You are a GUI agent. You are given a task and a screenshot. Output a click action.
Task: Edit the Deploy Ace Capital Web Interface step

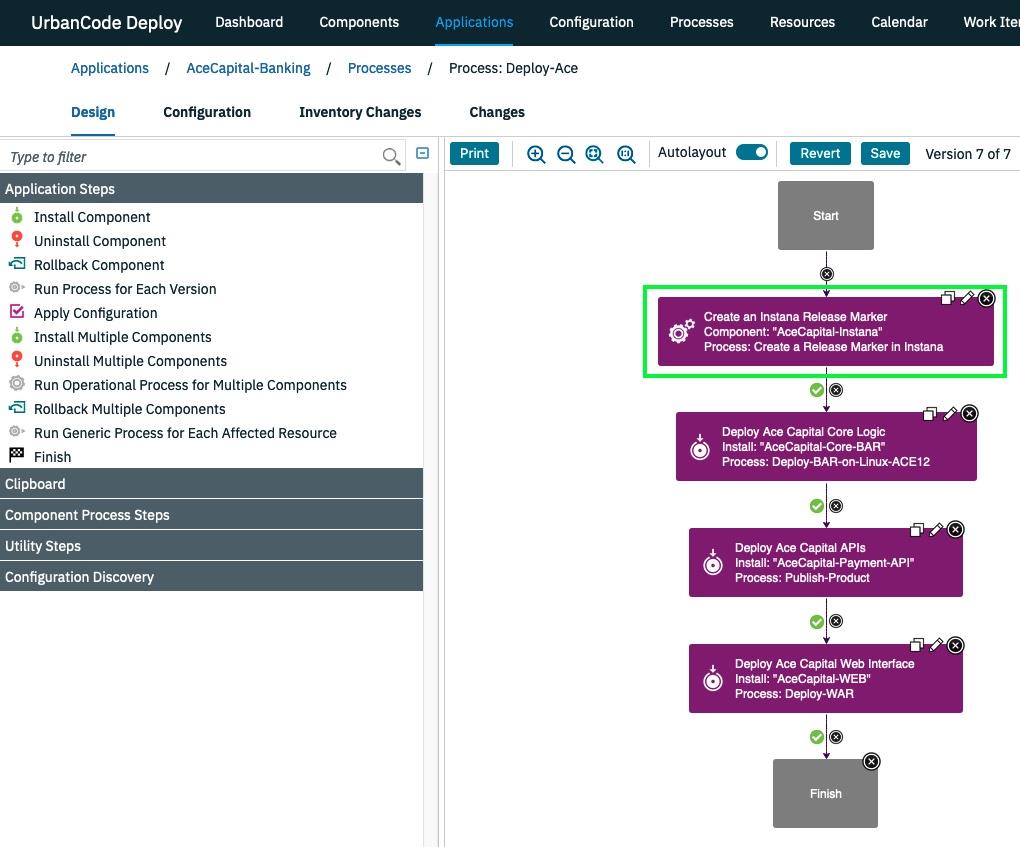tap(936, 645)
